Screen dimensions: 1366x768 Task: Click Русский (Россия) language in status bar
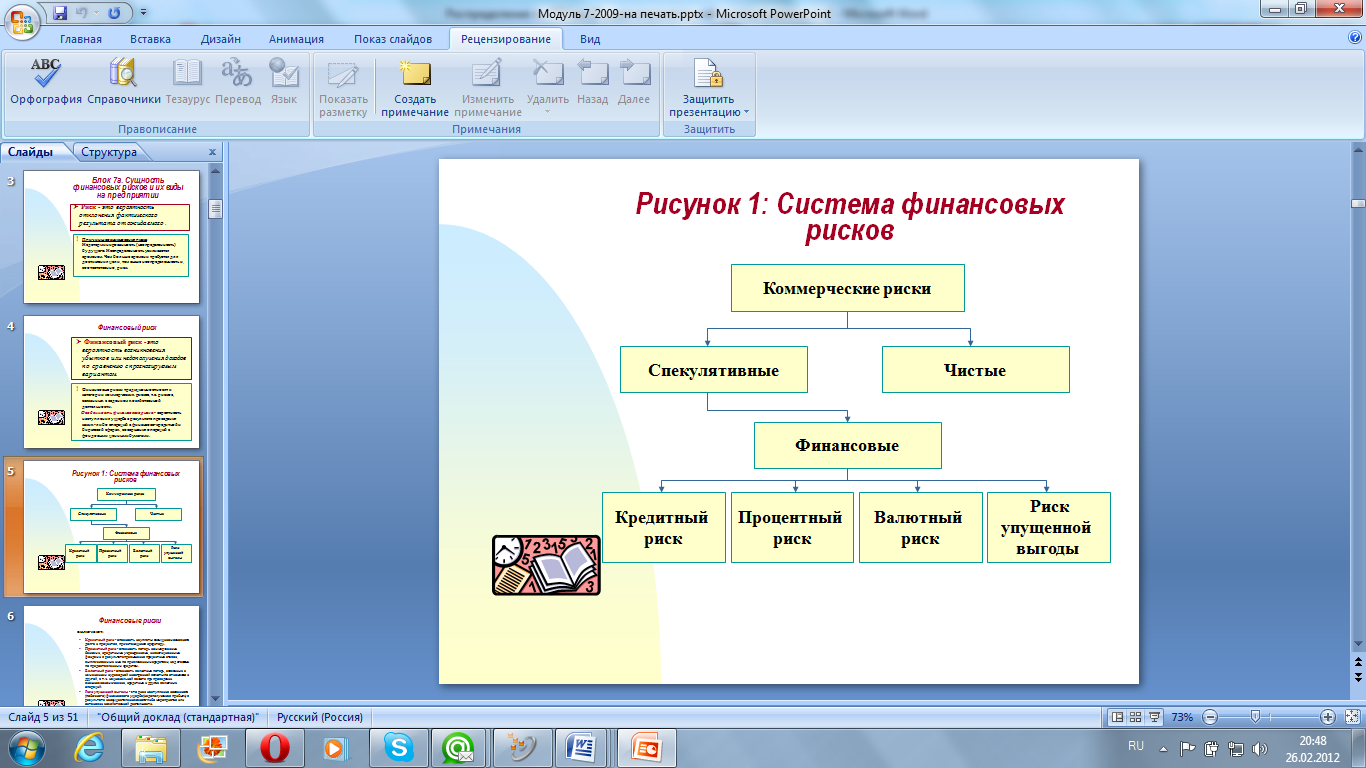[320, 717]
